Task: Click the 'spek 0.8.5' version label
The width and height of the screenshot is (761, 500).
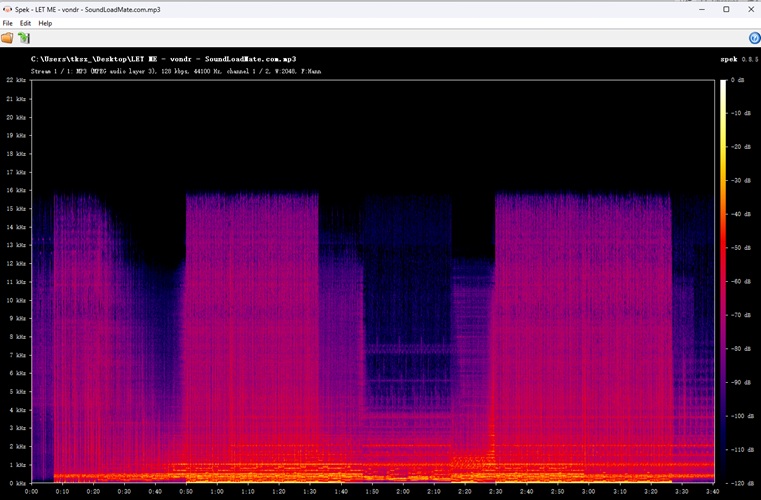Action: pos(738,59)
